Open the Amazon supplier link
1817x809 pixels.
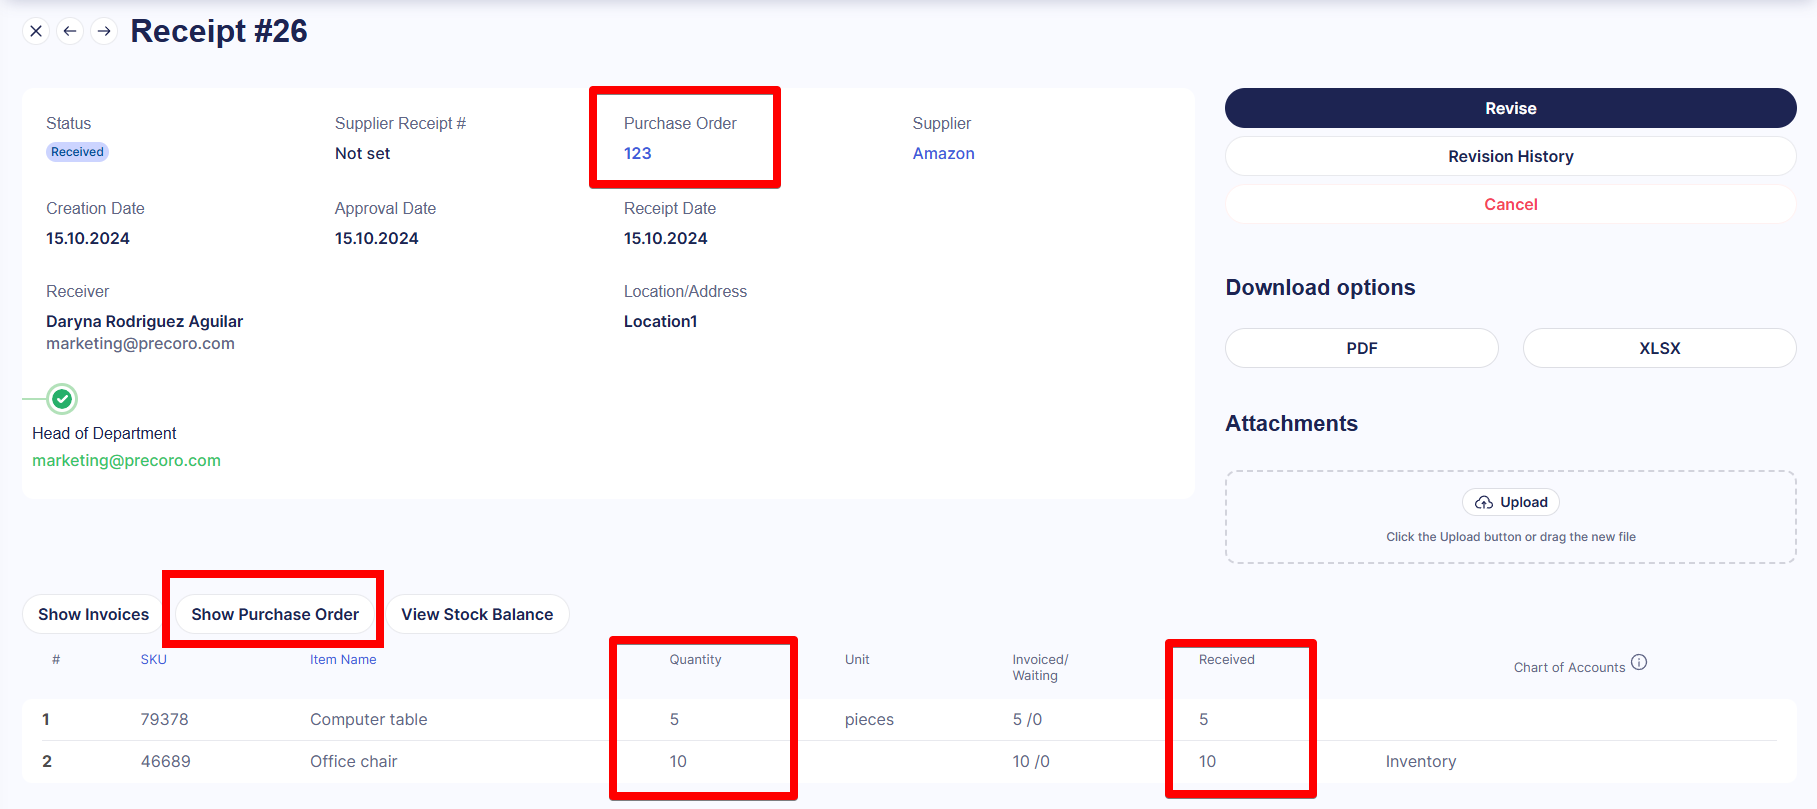pos(943,153)
